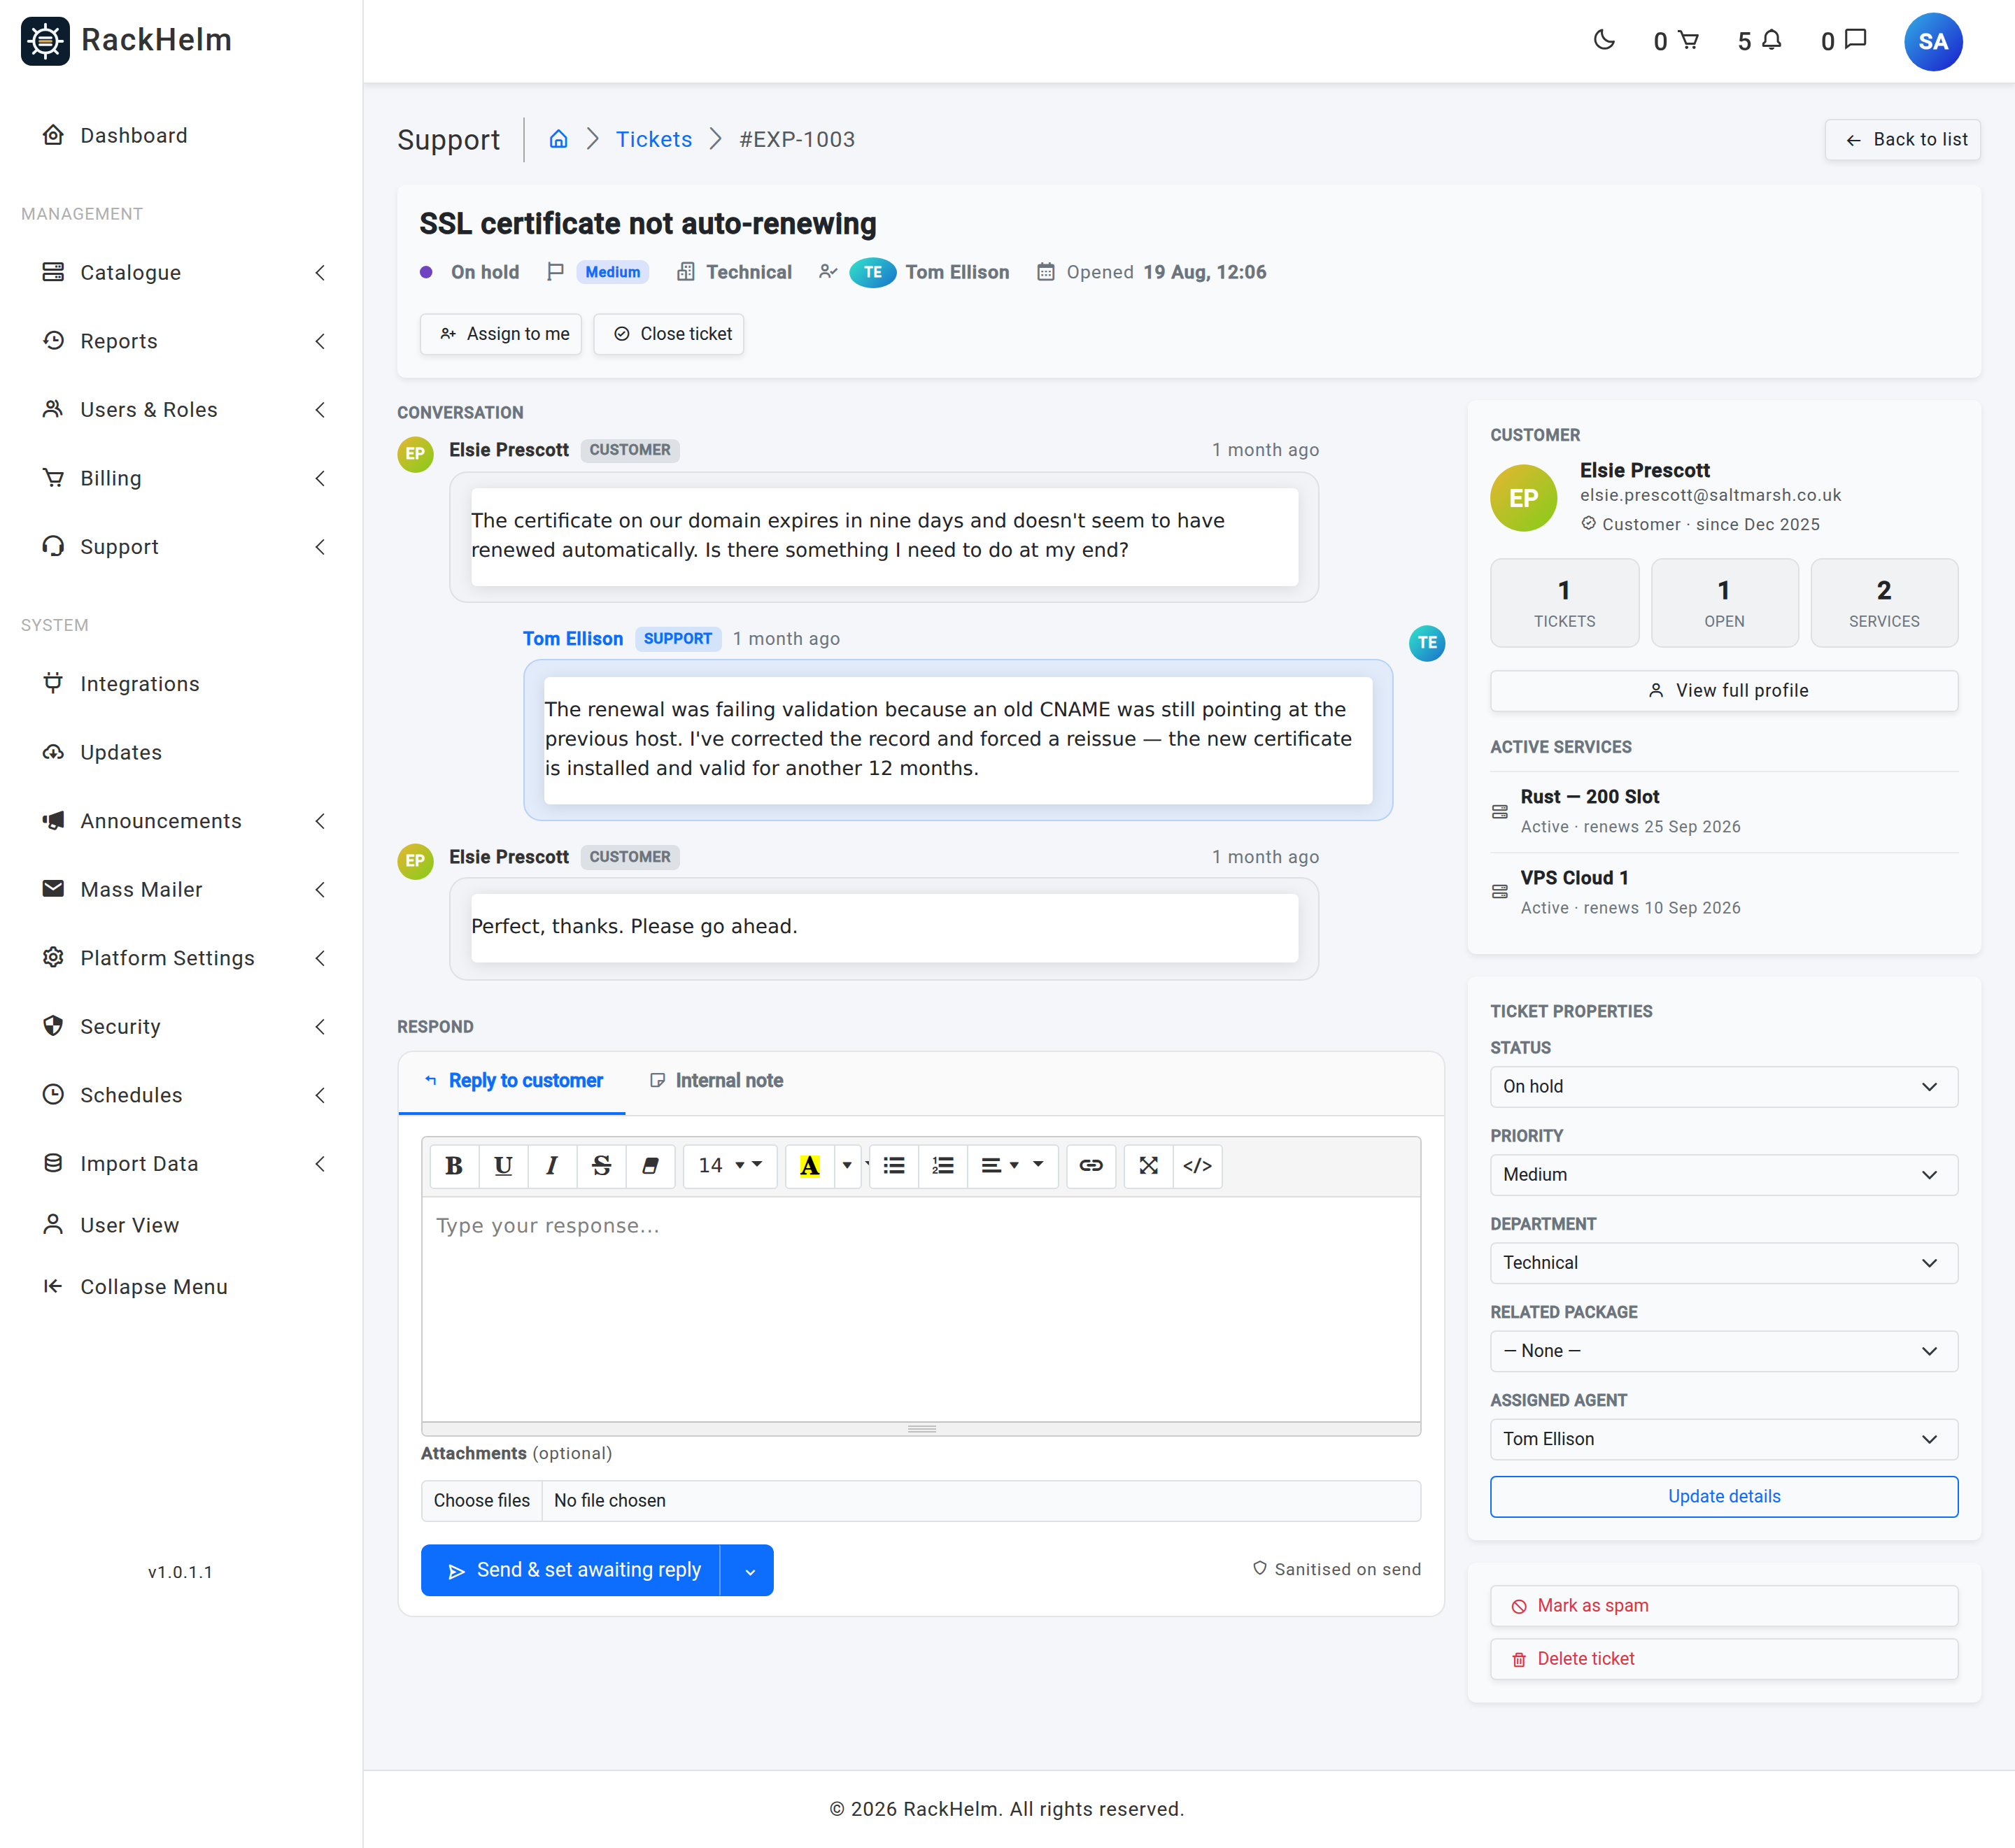Insert a link in the editor
2015x1848 pixels.
click(1091, 1165)
